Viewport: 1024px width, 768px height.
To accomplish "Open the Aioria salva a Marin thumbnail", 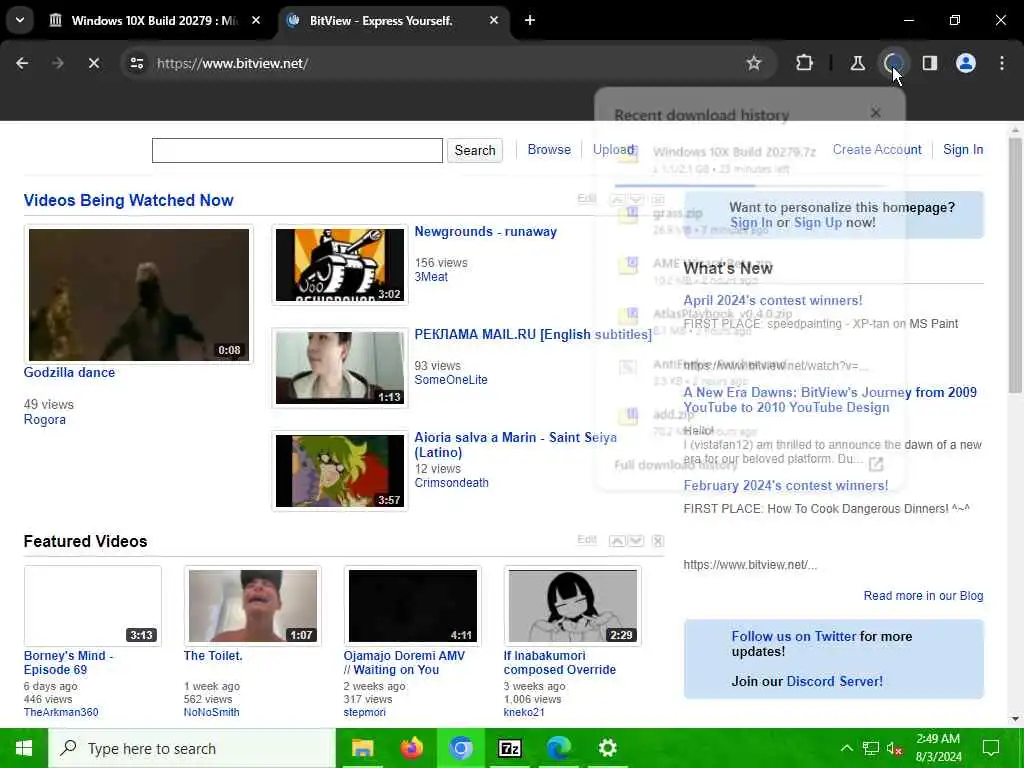I will tap(340, 471).
